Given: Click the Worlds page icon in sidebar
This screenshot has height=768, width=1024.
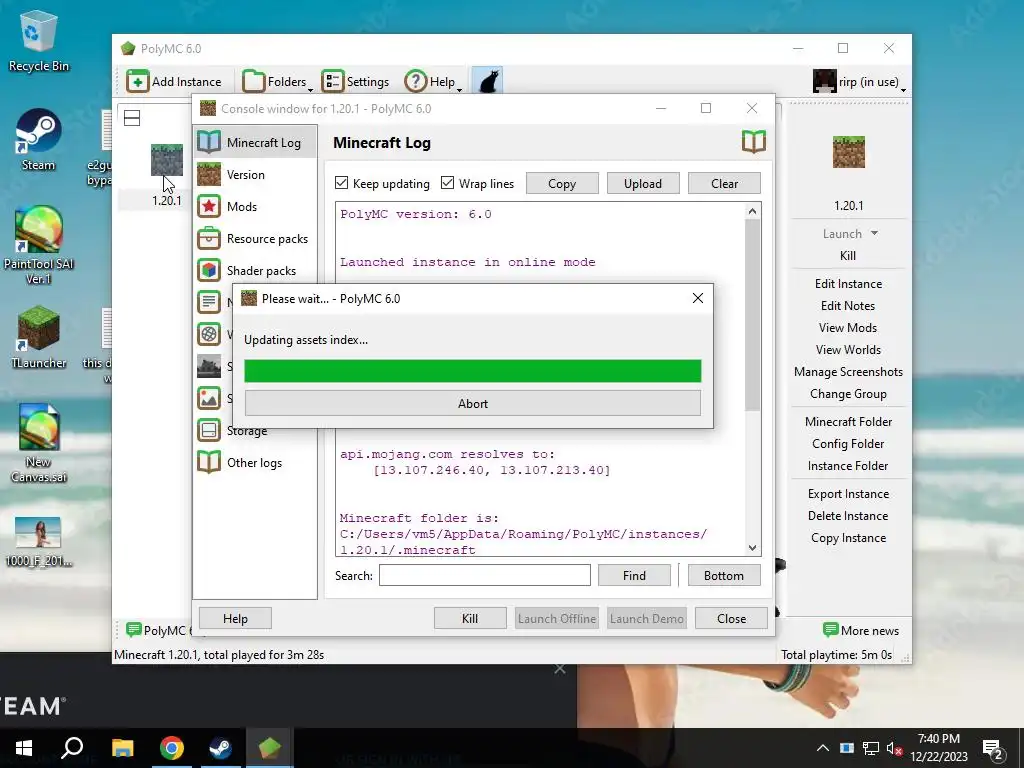Looking at the screenshot, I should [209, 334].
